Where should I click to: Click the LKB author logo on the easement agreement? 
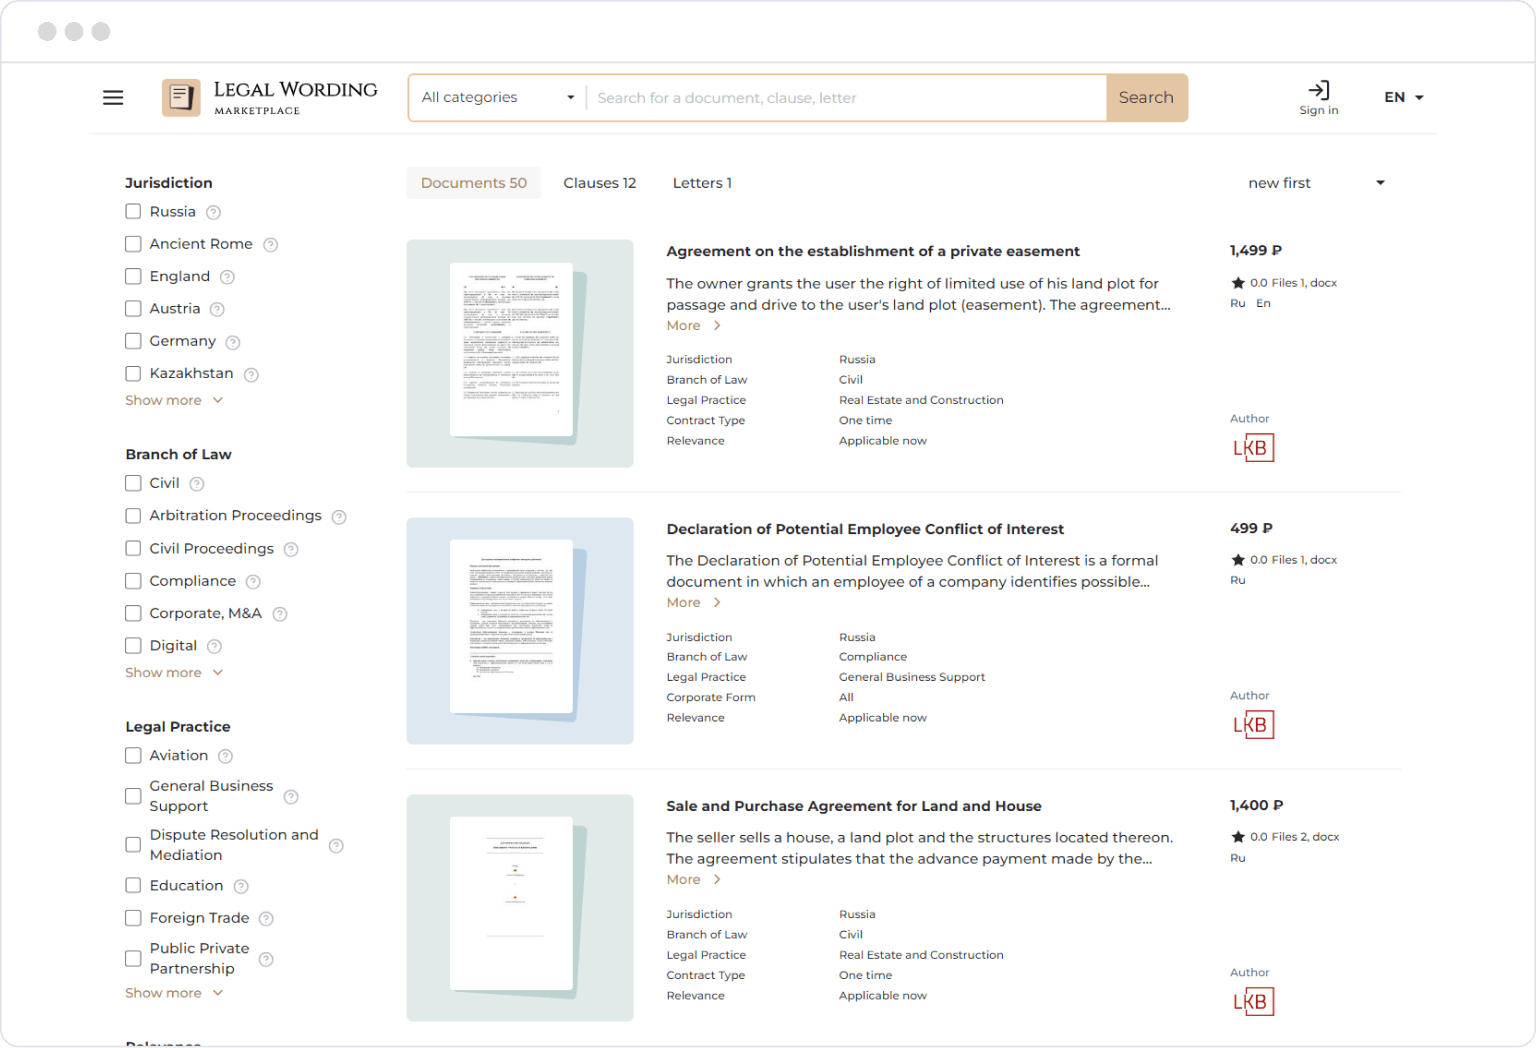point(1253,448)
